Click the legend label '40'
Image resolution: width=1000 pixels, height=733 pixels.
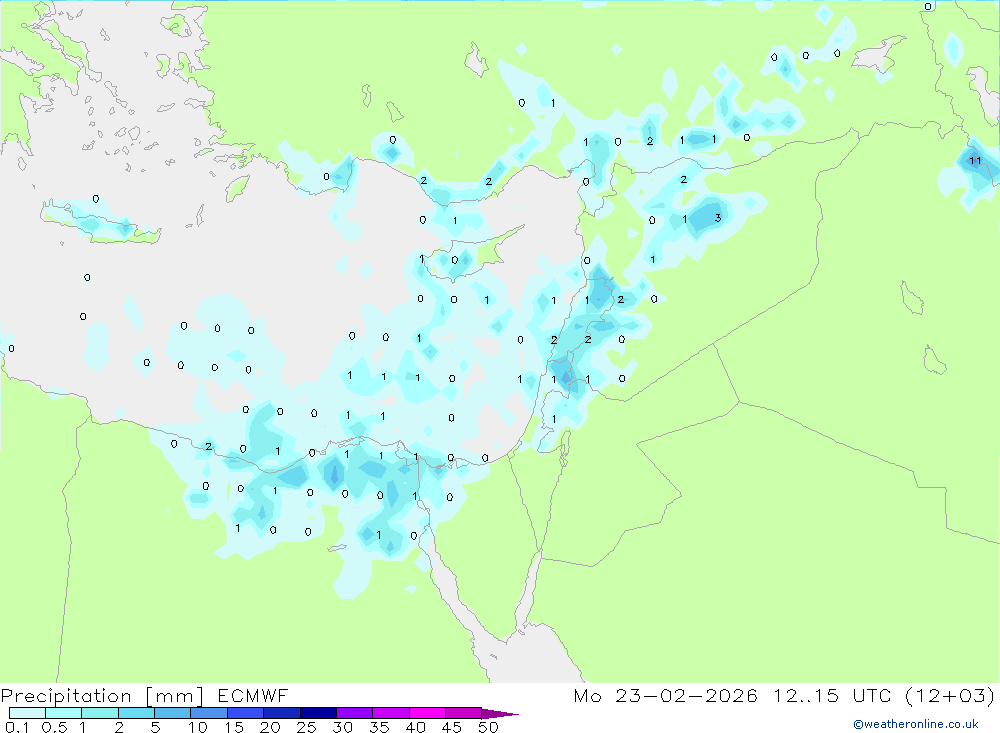[x=416, y=727]
